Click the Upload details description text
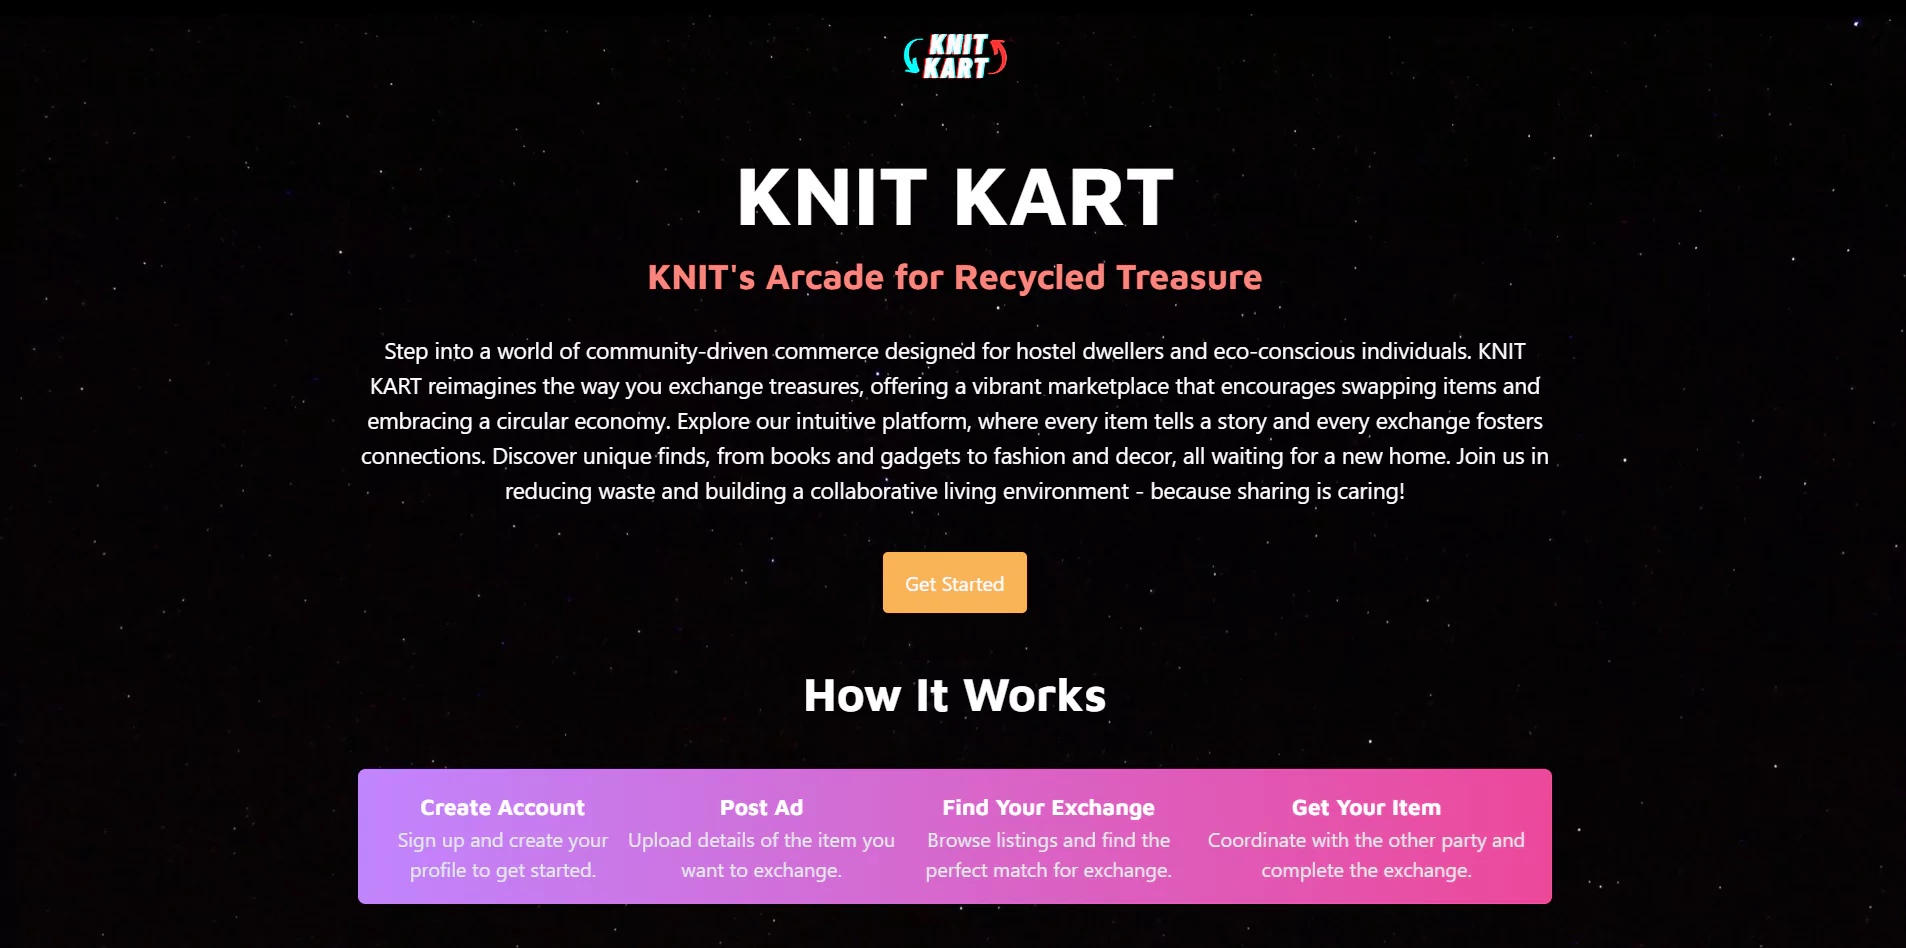The height and width of the screenshot is (948, 1906). pos(761,855)
